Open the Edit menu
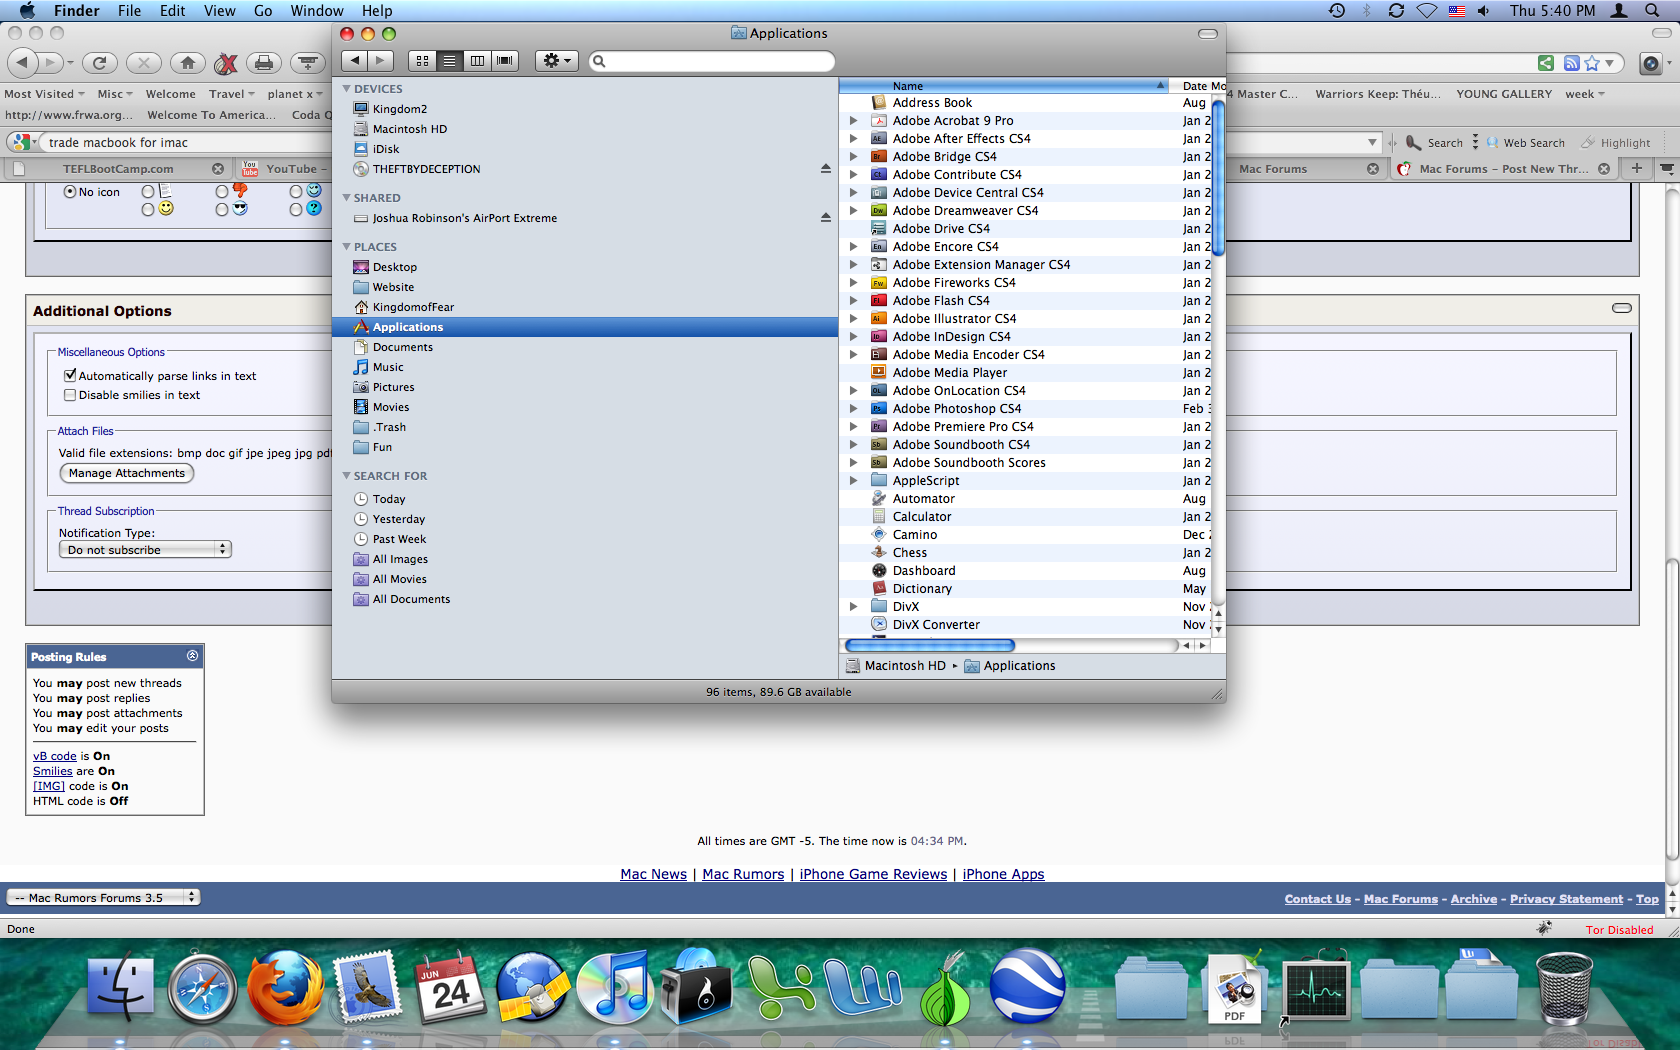The height and width of the screenshot is (1050, 1680). [173, 11]
